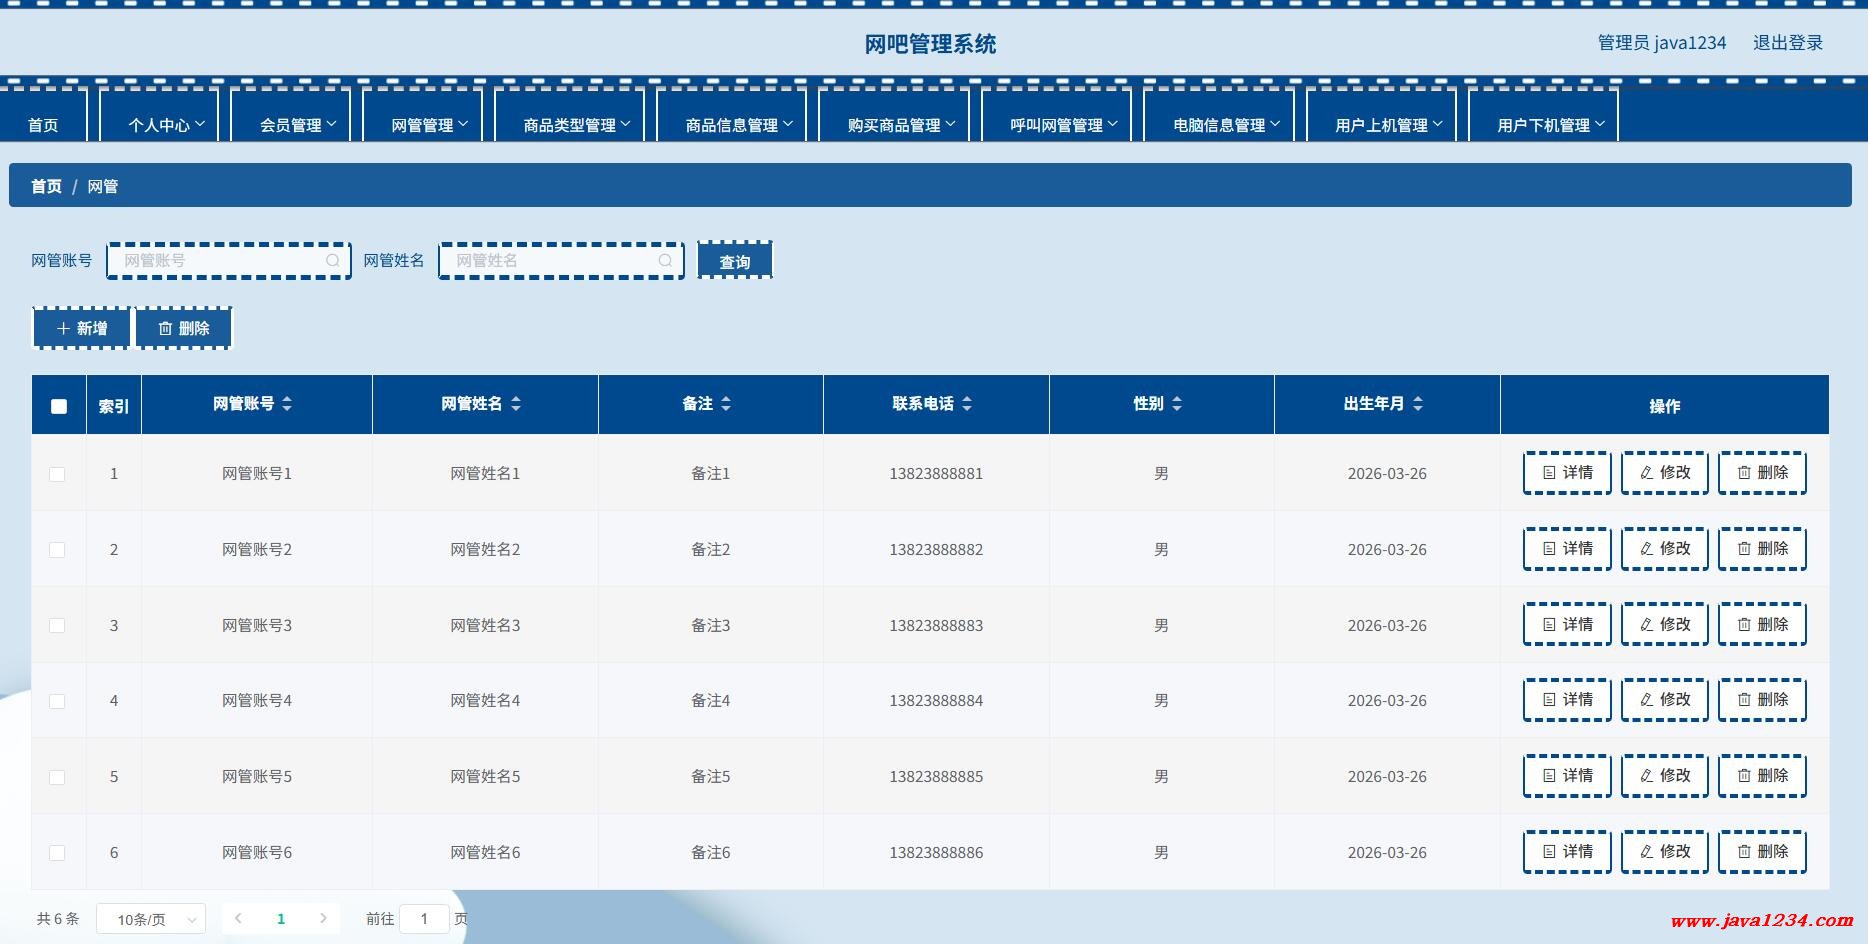Expand the 电脑信息管理 dropdown menu
This screenshot has height=944, width=1868.
[x=1225, y=125]
